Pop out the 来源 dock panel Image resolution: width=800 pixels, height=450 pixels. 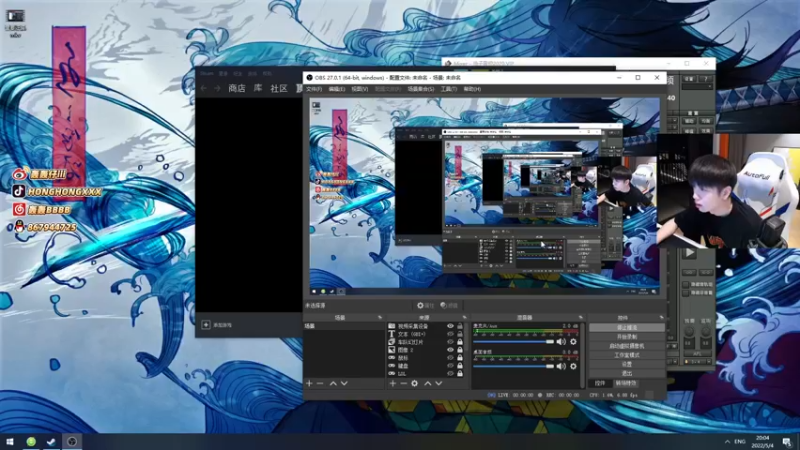[x=464, y=317]
